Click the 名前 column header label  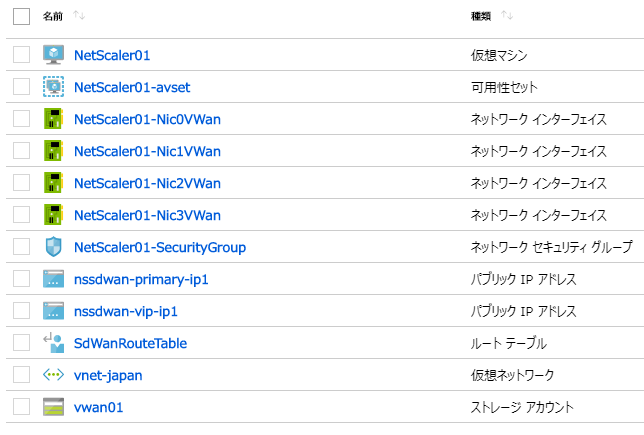pyautogui.click(x=53, y=16)
